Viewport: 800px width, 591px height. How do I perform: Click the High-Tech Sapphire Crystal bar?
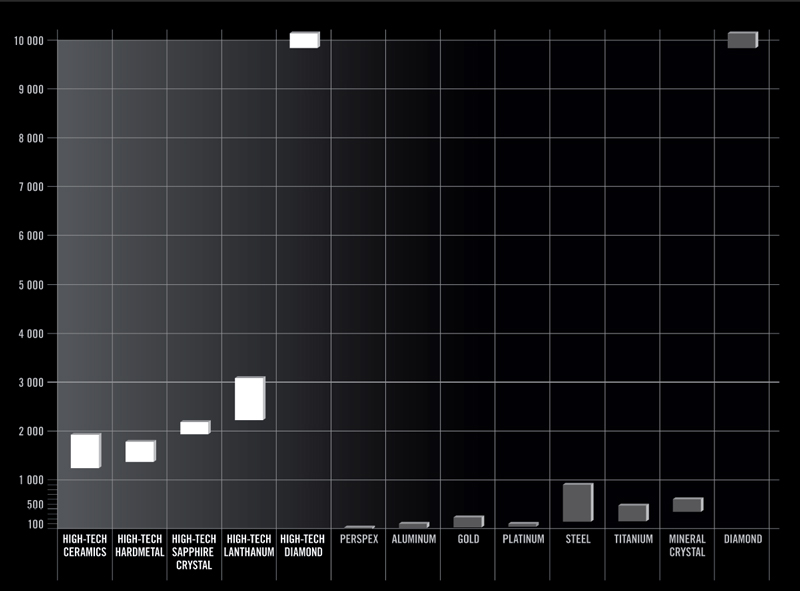194,427
